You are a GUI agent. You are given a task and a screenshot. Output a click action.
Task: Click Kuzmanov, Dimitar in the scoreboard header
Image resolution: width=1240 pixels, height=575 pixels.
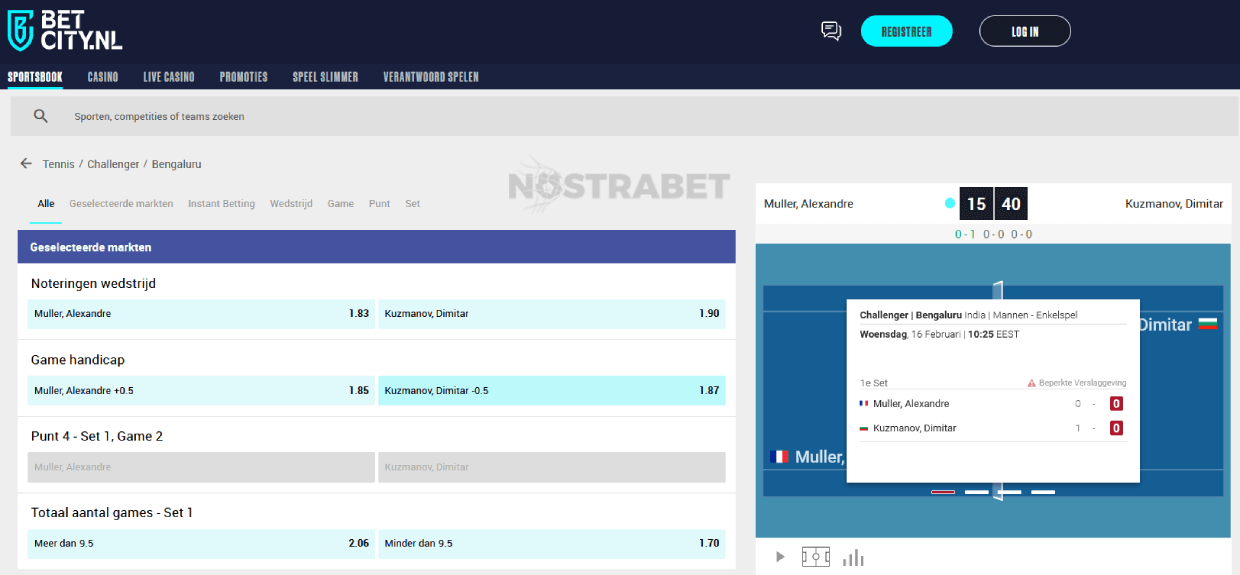pyautogui.click(x=1174, y=204)
